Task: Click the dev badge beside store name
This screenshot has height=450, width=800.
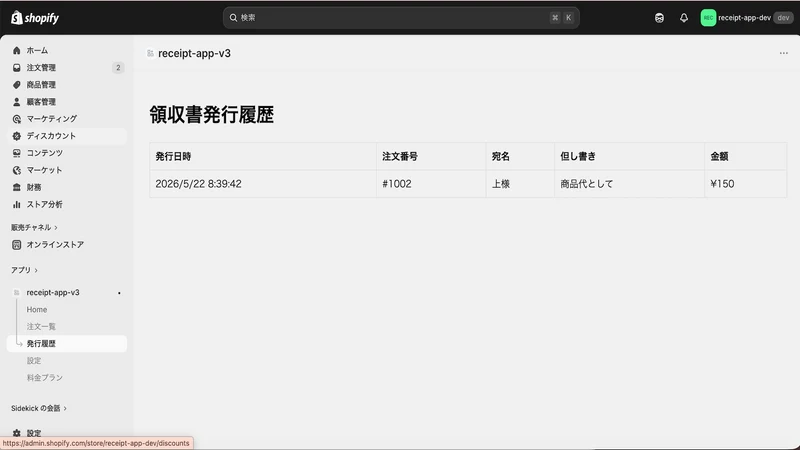Action: 783,18
